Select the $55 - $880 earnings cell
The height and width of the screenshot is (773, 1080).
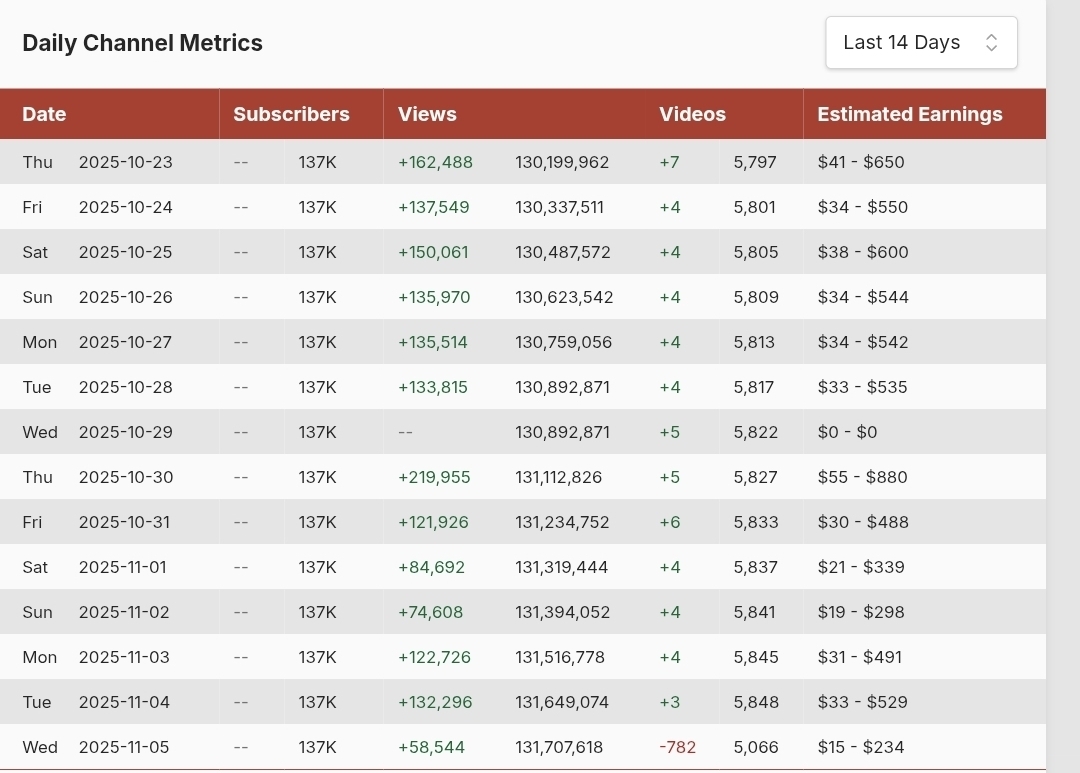[862, 477]
